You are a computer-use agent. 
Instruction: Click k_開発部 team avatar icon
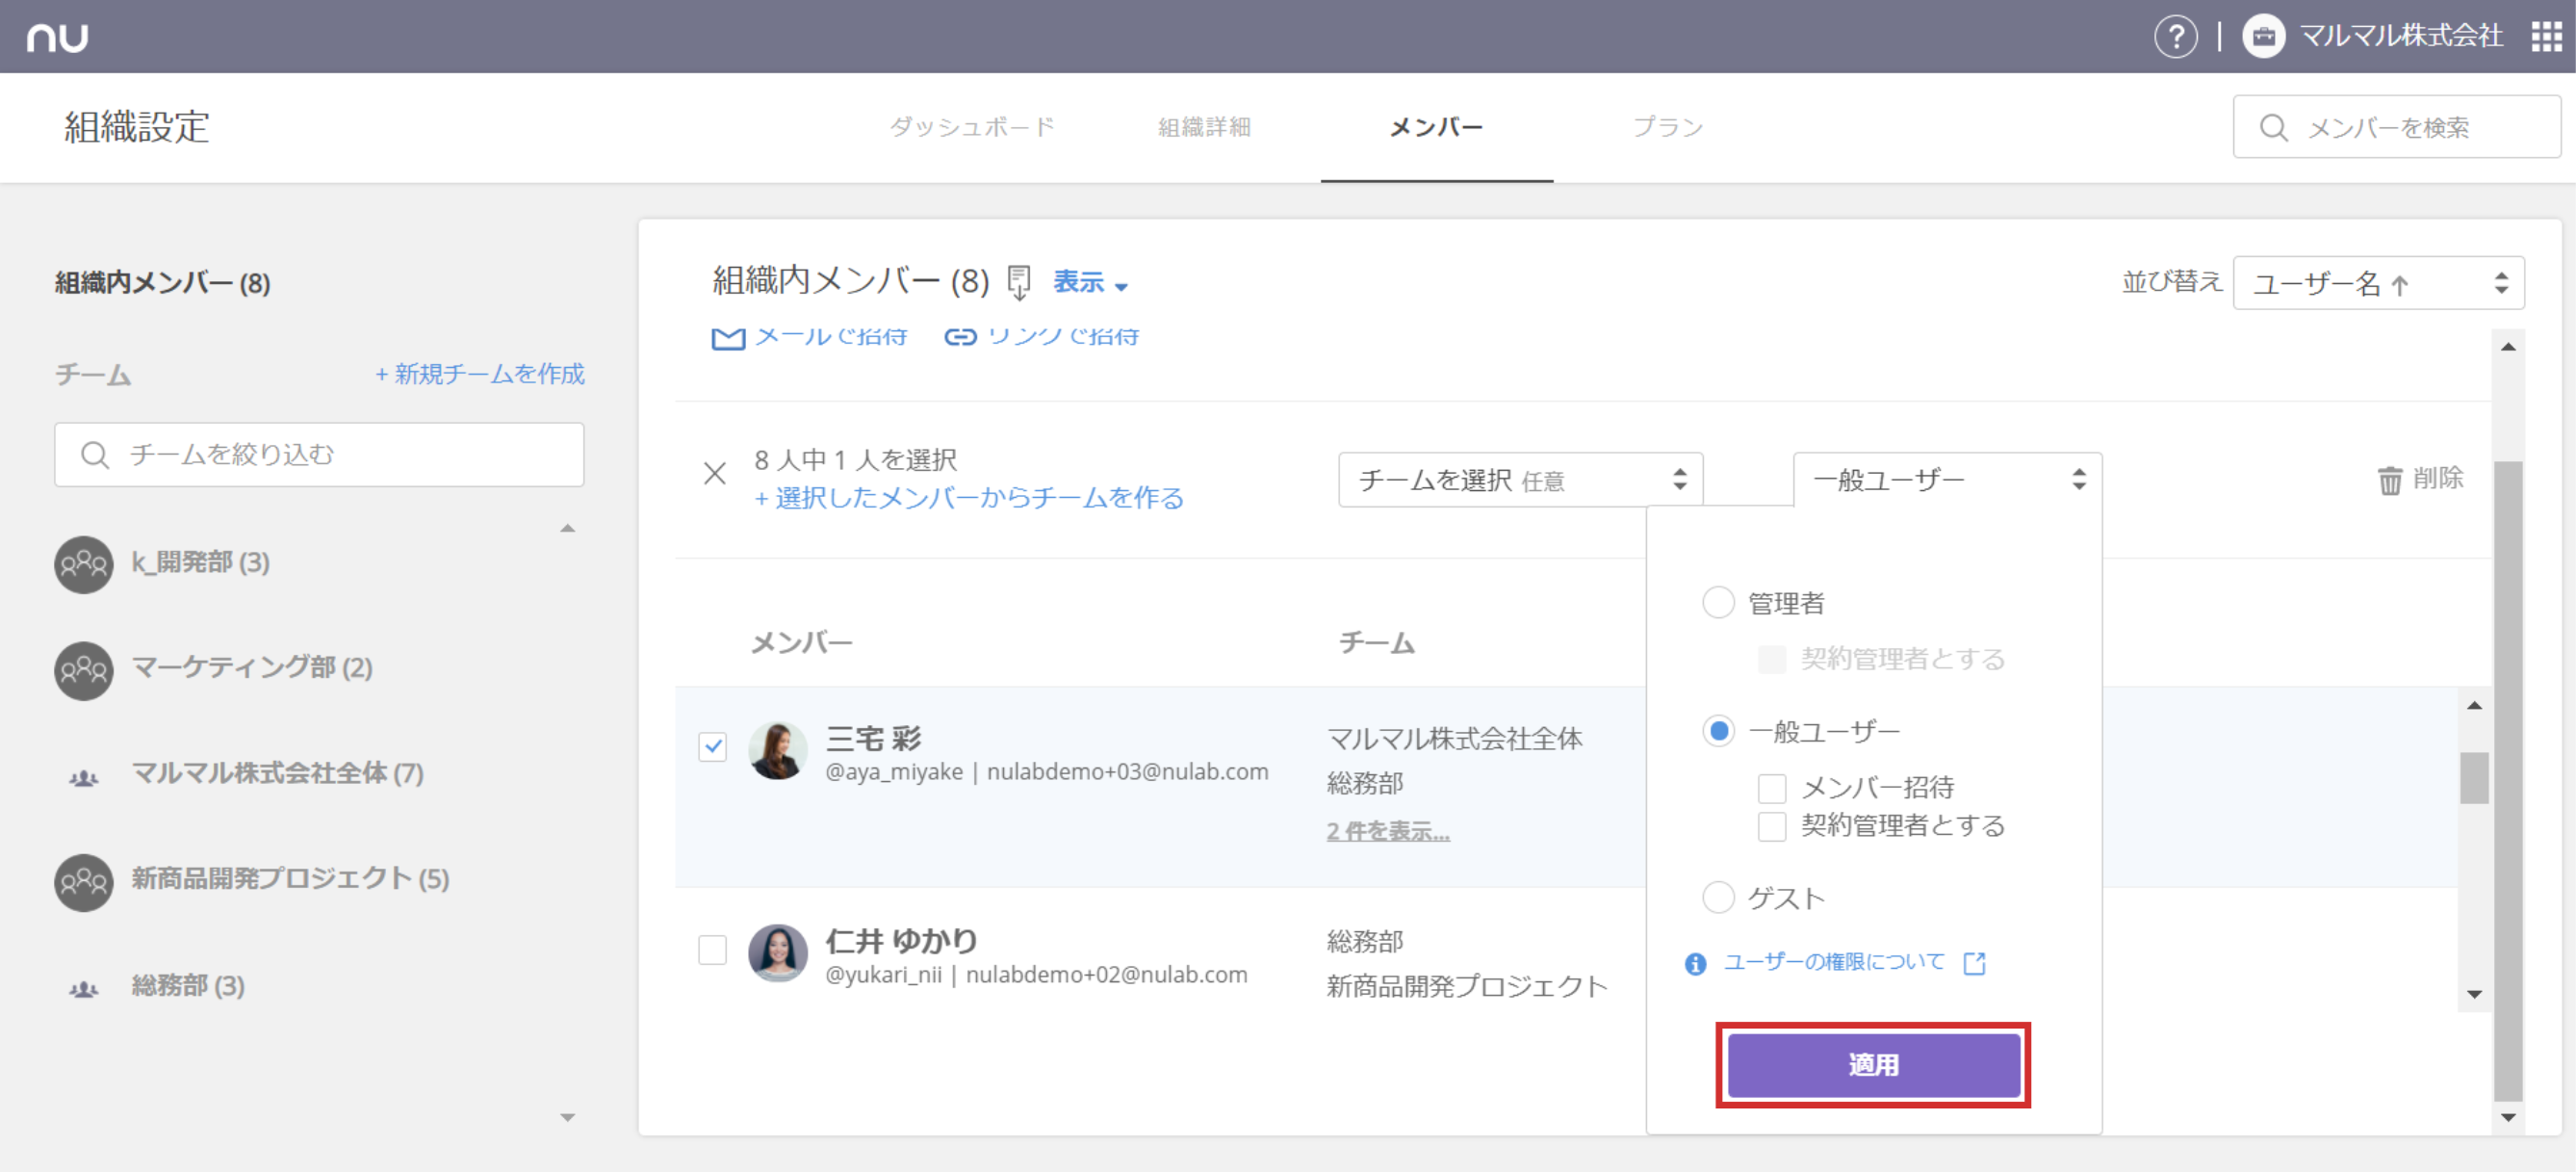point(83,564)
